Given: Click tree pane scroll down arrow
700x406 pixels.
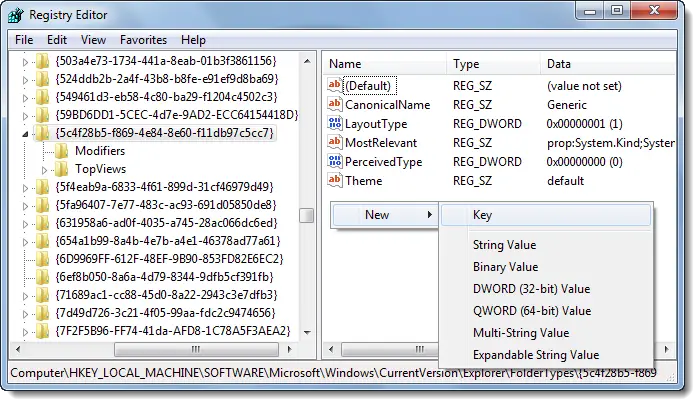Looking at the screenshot, I should point(307,332).
